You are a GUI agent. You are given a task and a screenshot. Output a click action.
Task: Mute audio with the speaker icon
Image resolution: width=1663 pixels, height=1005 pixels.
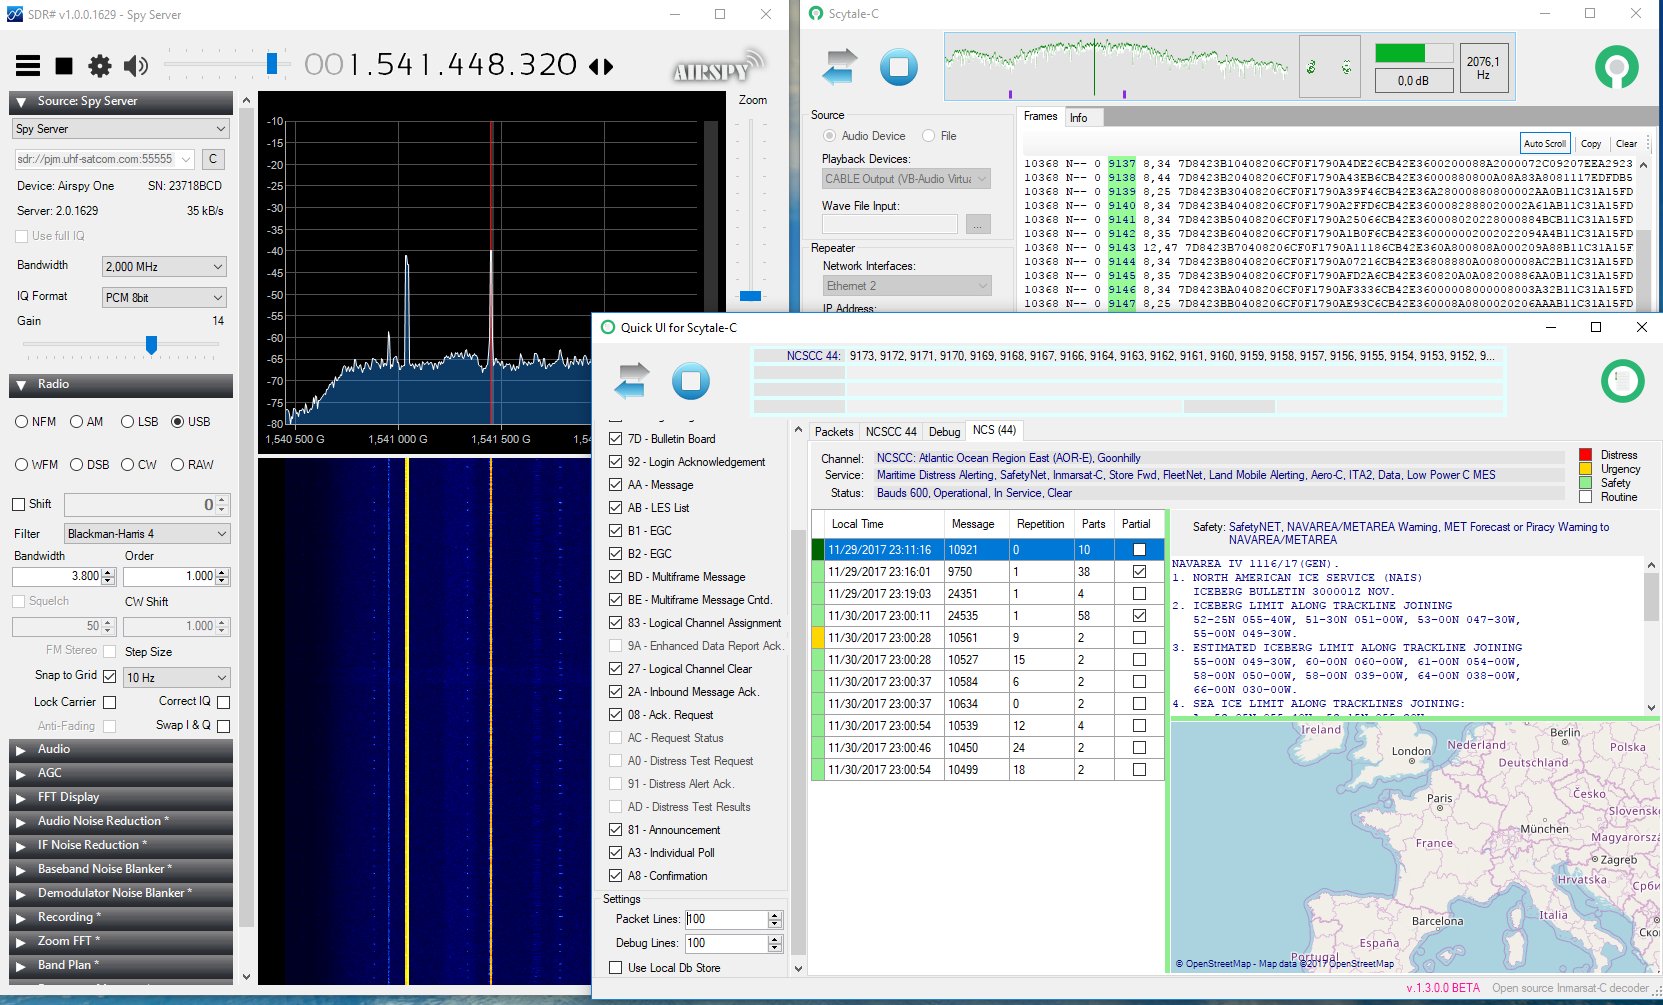135,66
